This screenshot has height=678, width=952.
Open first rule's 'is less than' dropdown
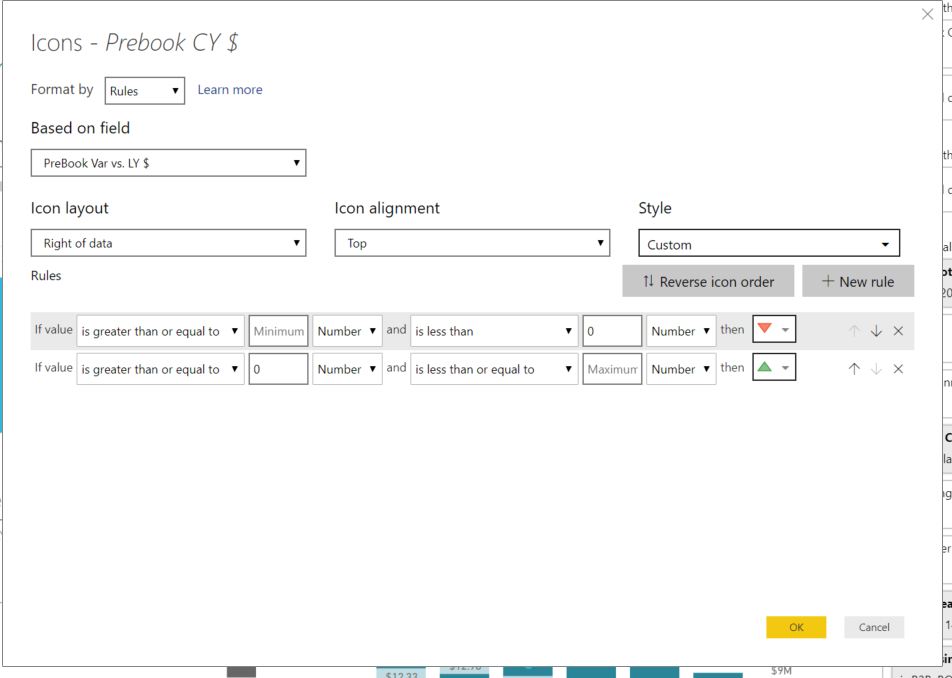click(x=494, y=331)
